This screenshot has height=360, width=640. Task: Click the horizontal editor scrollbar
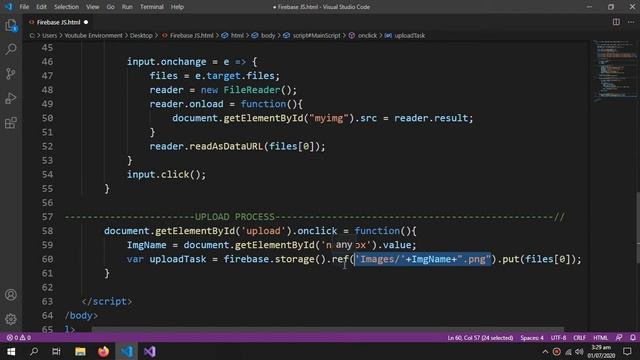pos(327,329)
